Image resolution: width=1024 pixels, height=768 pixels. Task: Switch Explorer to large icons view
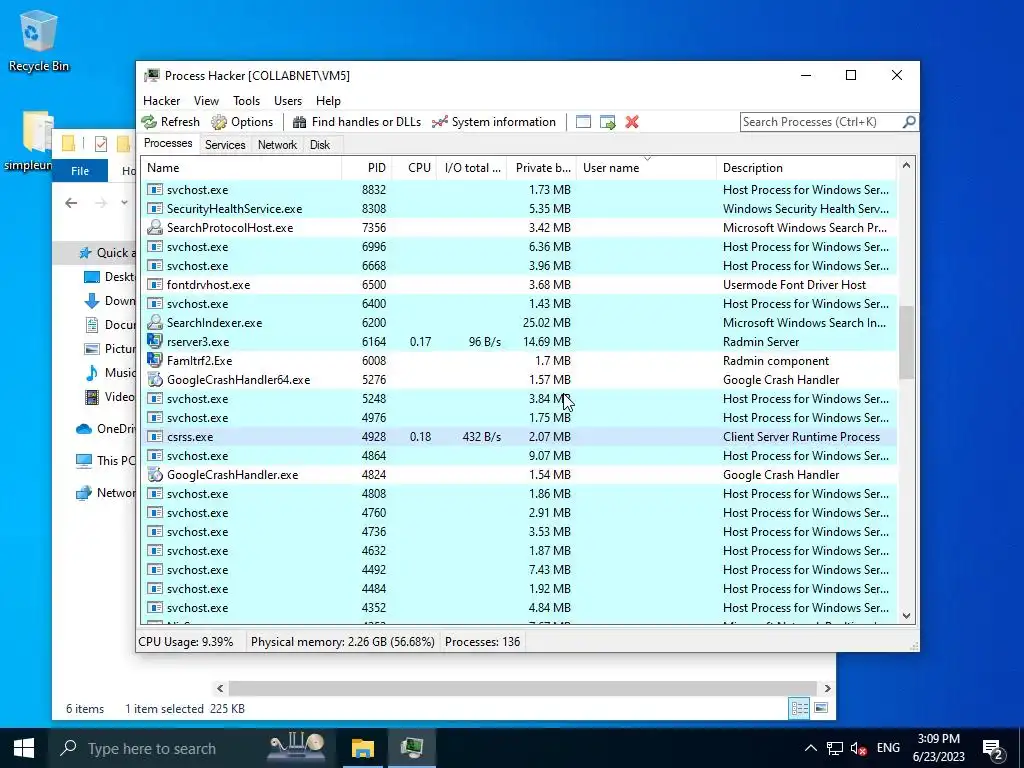[x=821, y=708]
